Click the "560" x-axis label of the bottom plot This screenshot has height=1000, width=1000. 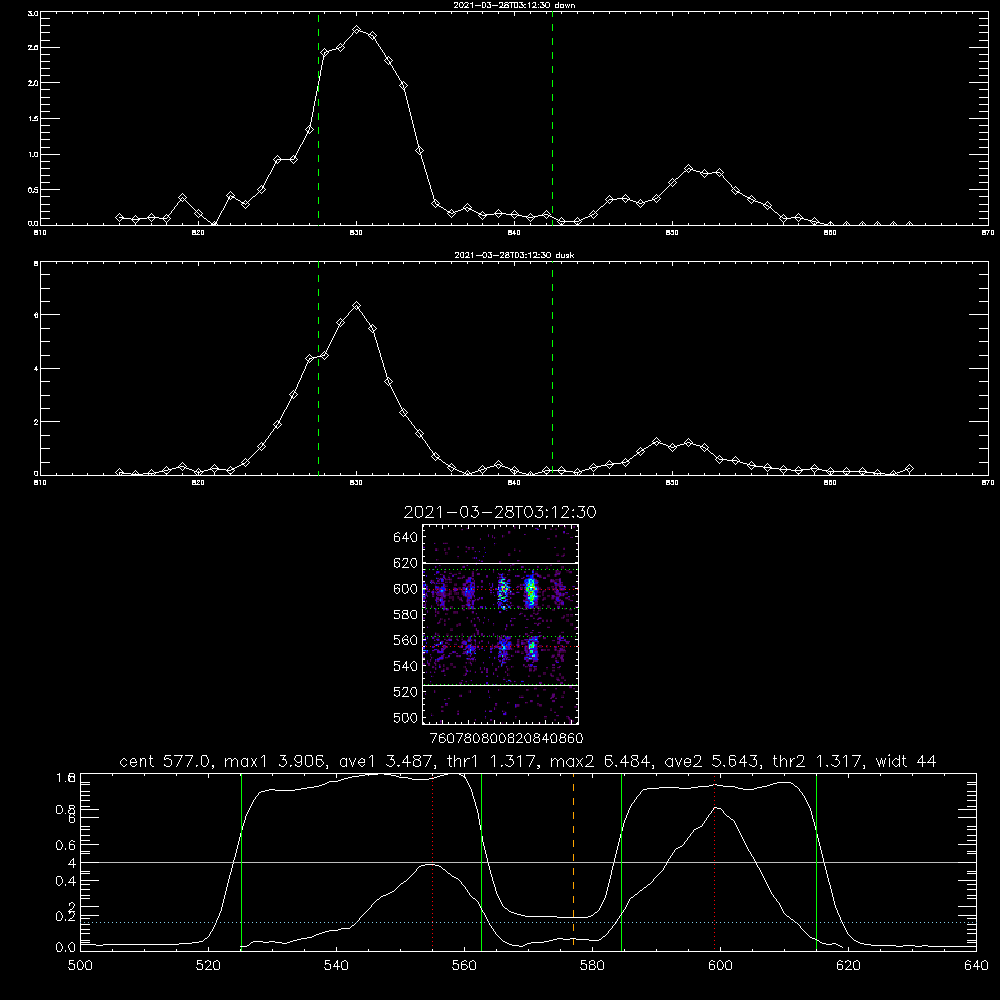[464, 966]
